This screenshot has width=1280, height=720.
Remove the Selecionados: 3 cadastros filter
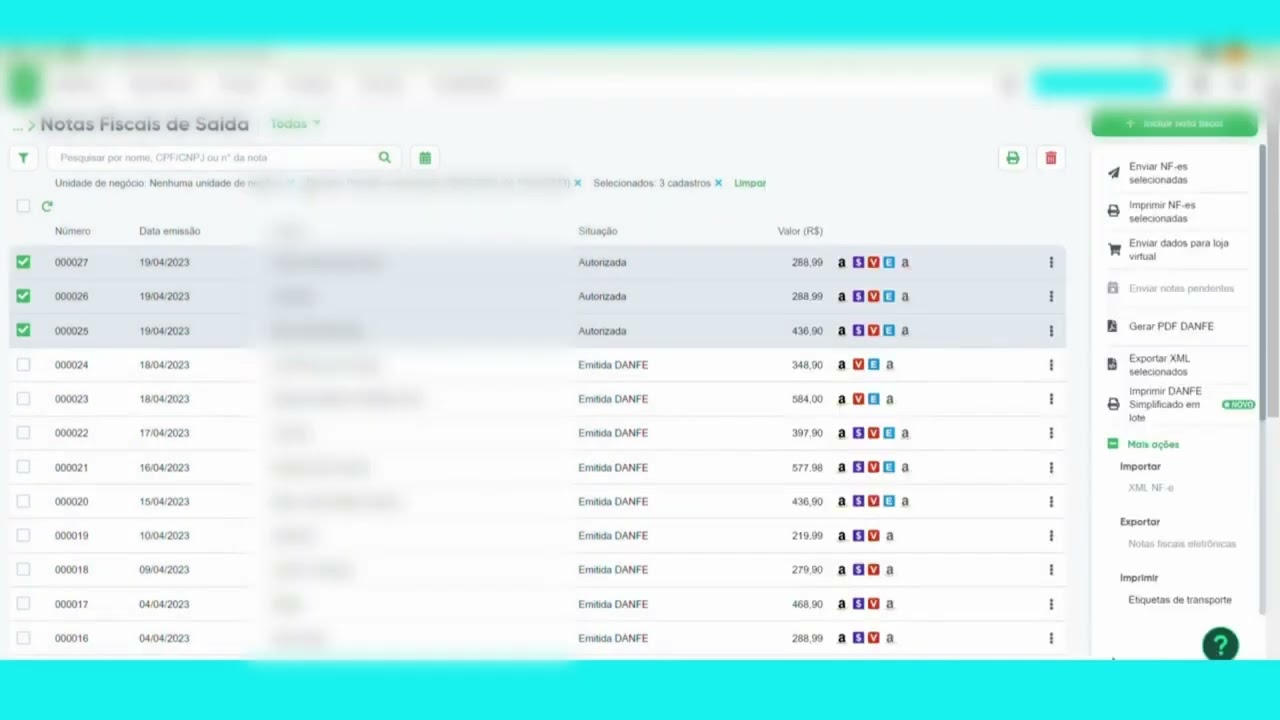(x=718, y=183)
